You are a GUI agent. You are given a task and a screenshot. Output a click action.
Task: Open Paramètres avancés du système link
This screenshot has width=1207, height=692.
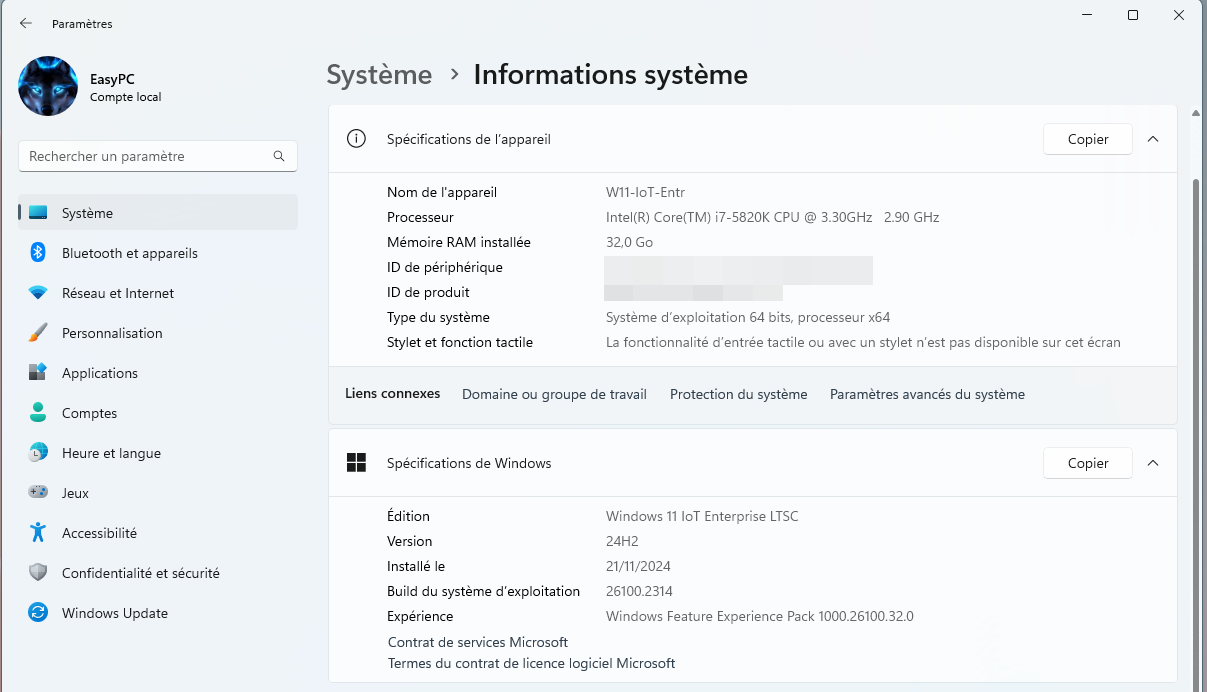[927, 394]
